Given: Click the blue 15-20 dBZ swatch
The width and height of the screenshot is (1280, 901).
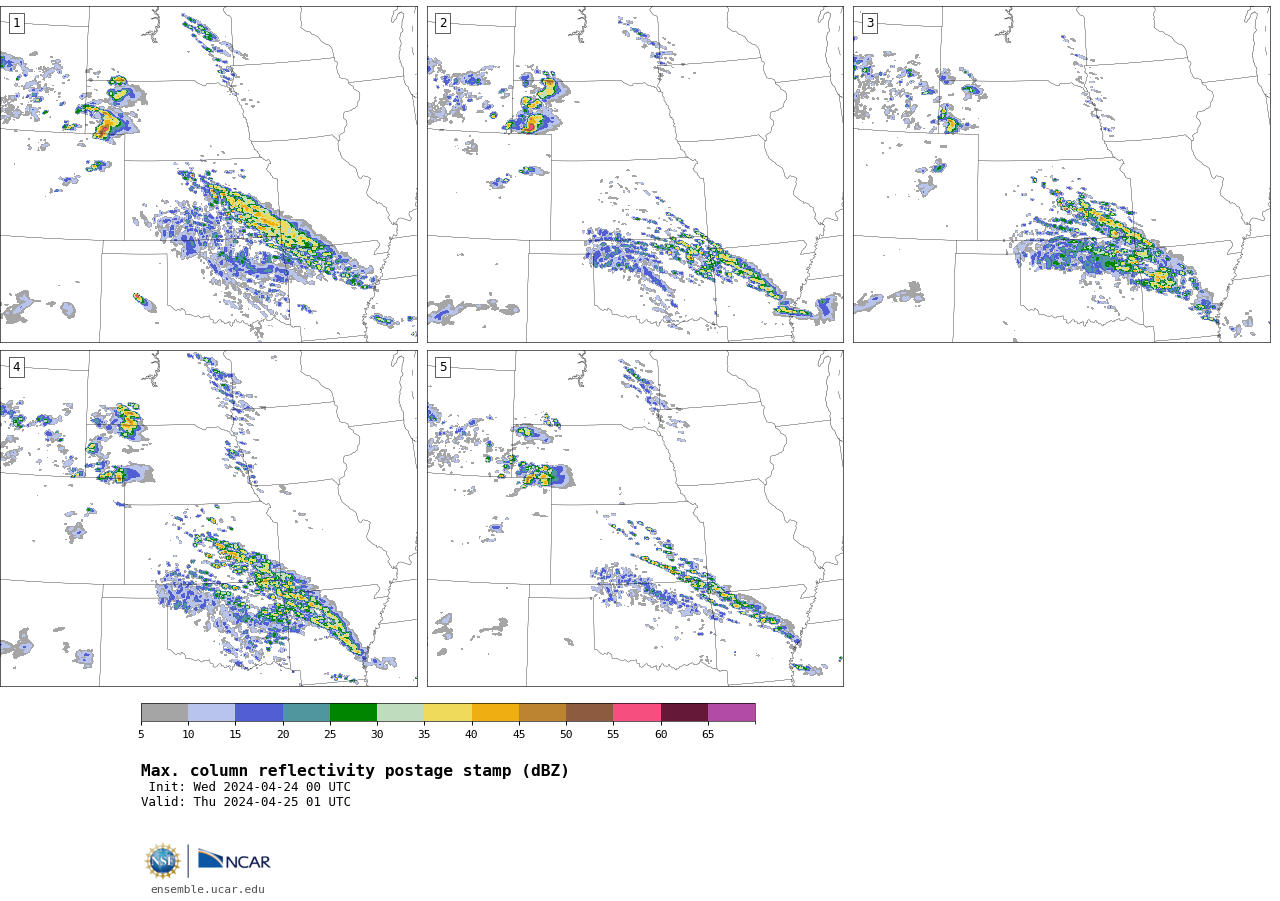Looking at the screenshot, I should (259, 713).
